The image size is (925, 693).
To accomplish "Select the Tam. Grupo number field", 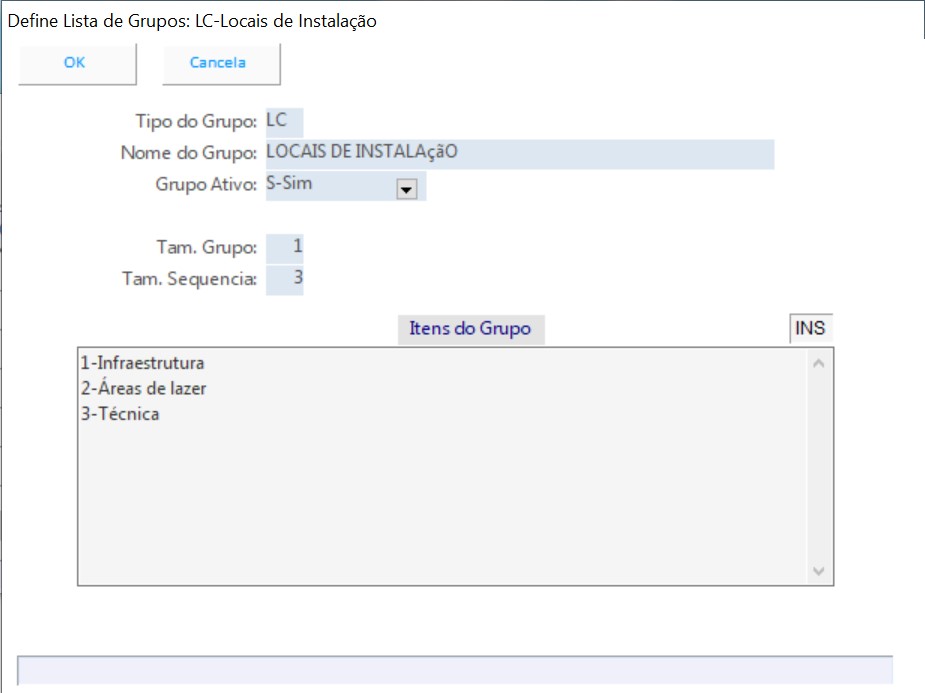I will click(285, 247).
